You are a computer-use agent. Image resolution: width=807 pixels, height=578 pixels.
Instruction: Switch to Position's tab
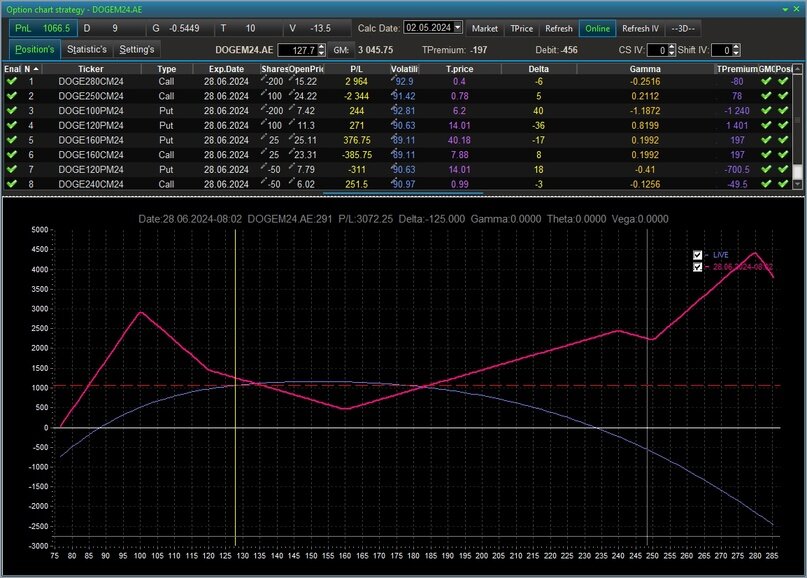34,49
